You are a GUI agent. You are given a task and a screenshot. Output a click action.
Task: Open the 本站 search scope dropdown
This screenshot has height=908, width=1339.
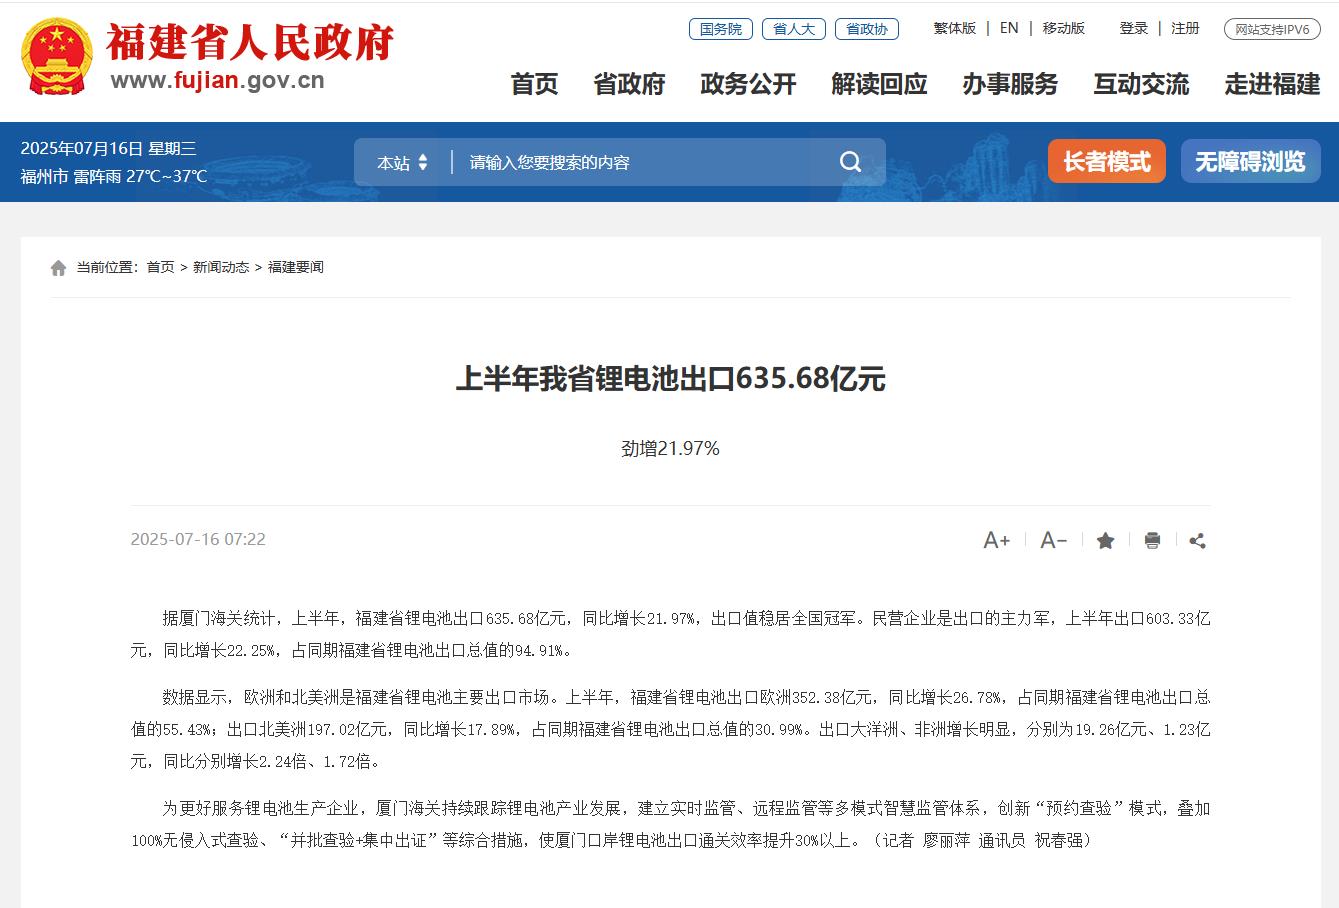(402, 162)
